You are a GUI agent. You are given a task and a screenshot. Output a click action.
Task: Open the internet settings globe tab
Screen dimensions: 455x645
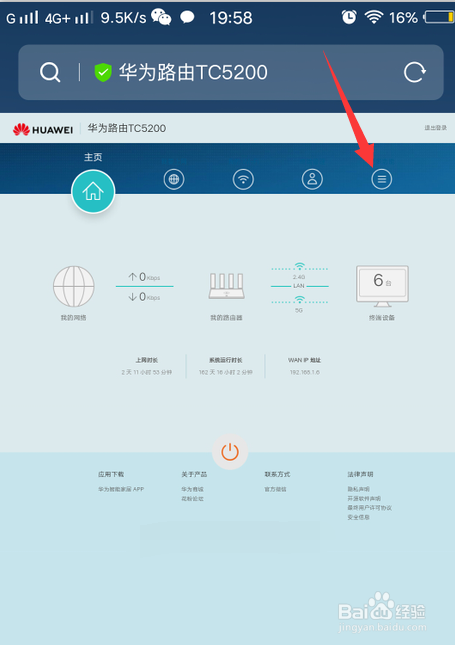174,179
